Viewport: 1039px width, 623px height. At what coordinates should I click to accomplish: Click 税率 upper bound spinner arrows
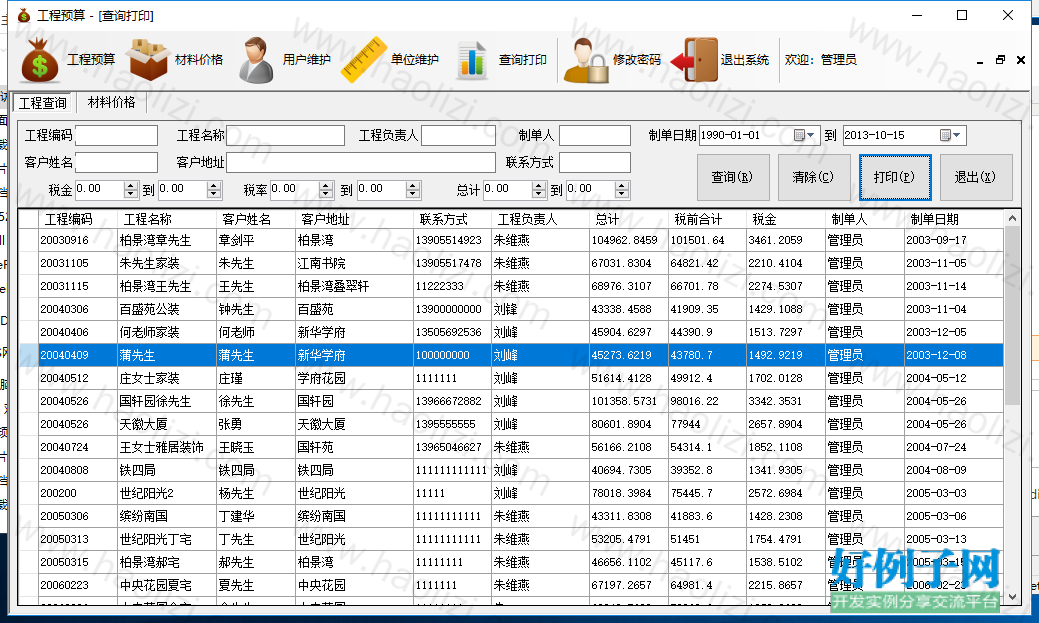click(x=413, y=190)
